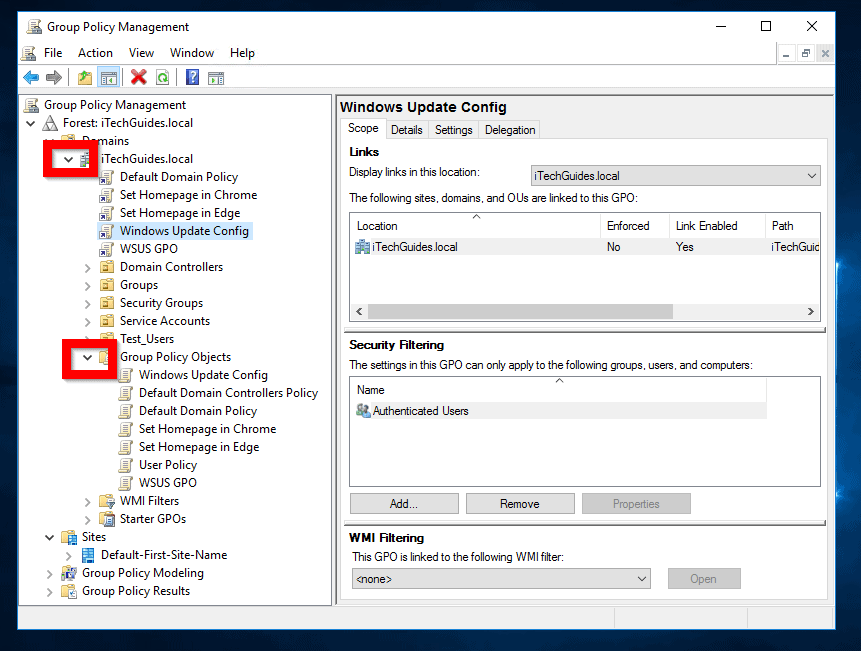Switch to the Delegation tab
The image size is (861, 651).
click(x=510, y=130)
